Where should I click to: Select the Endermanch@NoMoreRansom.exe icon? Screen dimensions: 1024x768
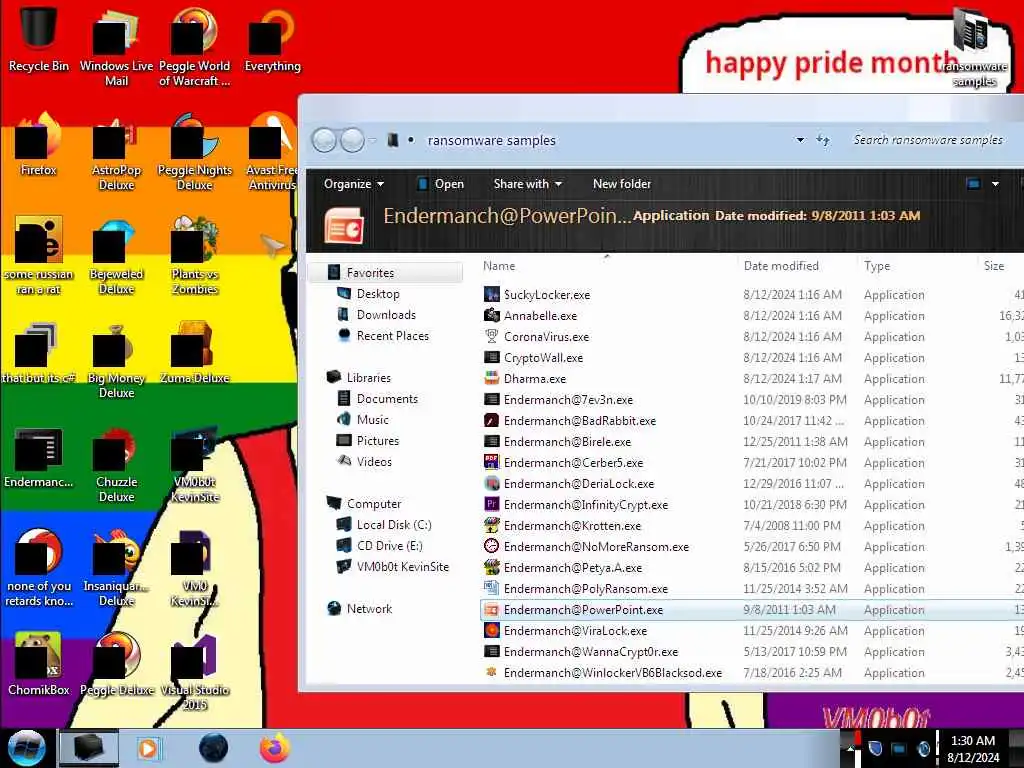point(491,546)
